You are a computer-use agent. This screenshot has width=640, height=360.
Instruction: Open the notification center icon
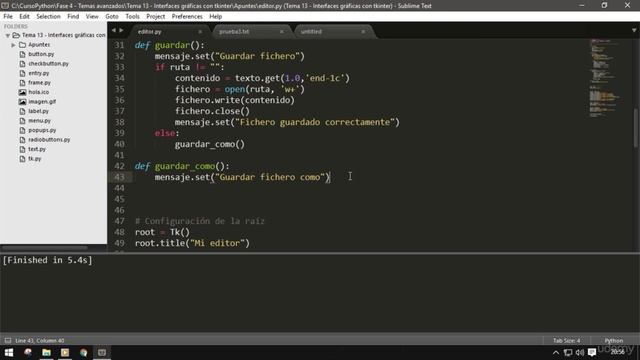[x=592, y=352]
